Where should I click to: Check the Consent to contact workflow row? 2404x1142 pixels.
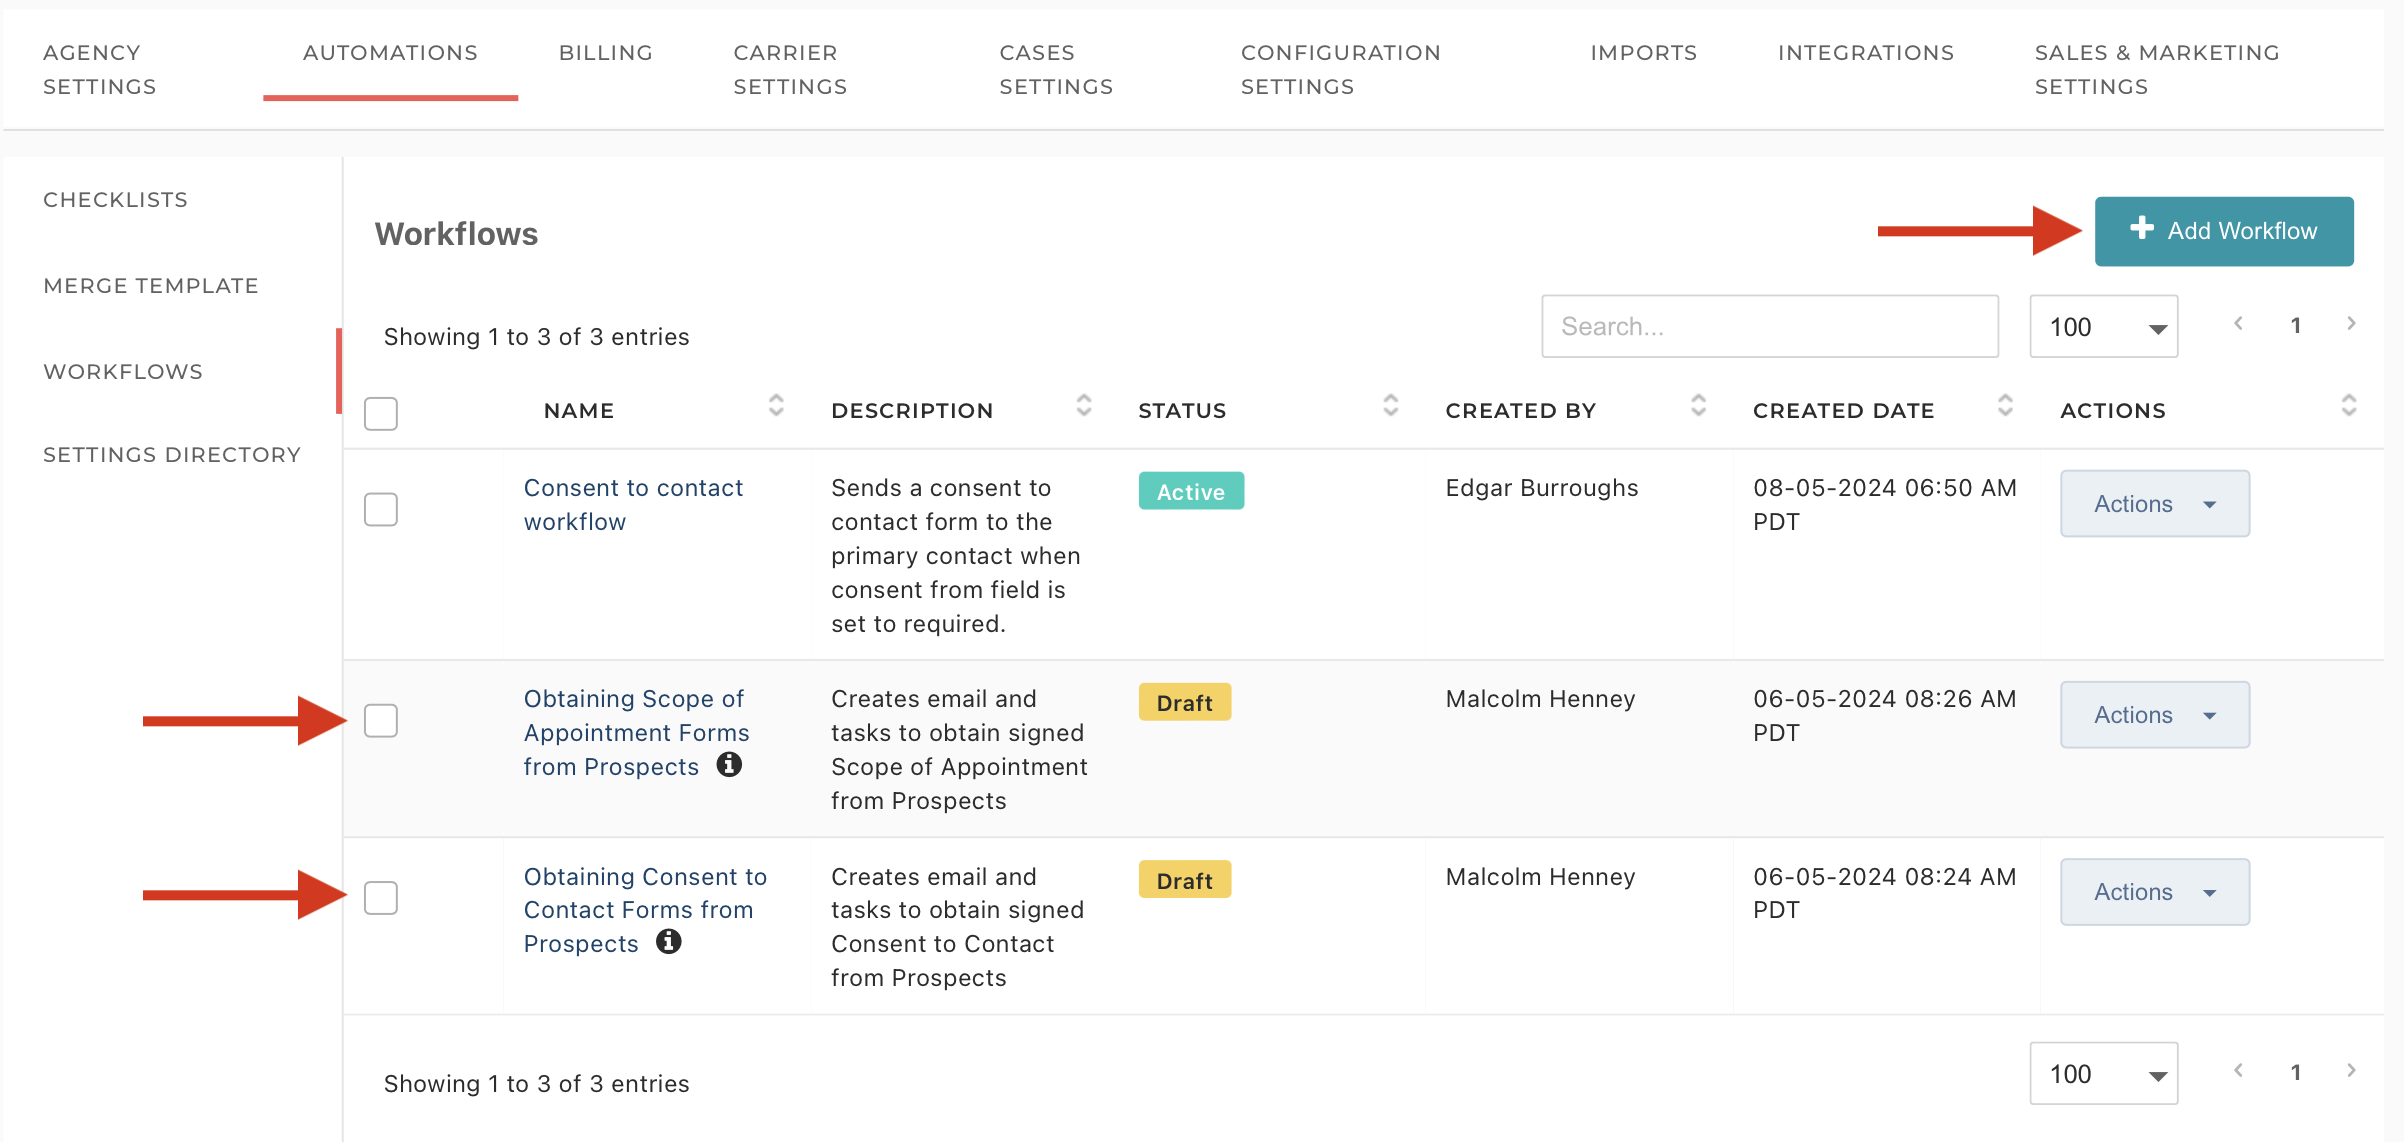(x=380, y=509)
